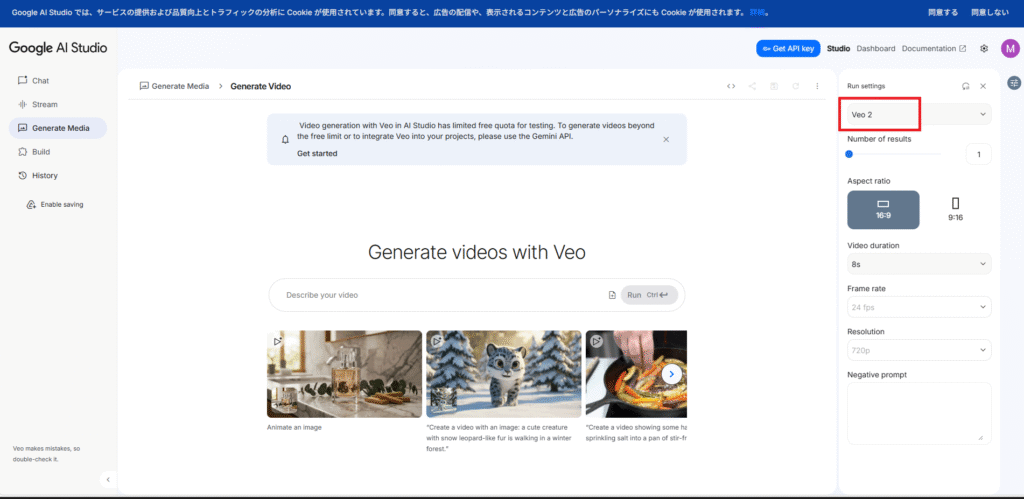Open the Video duration 8s dropdown

coord(919,264)
